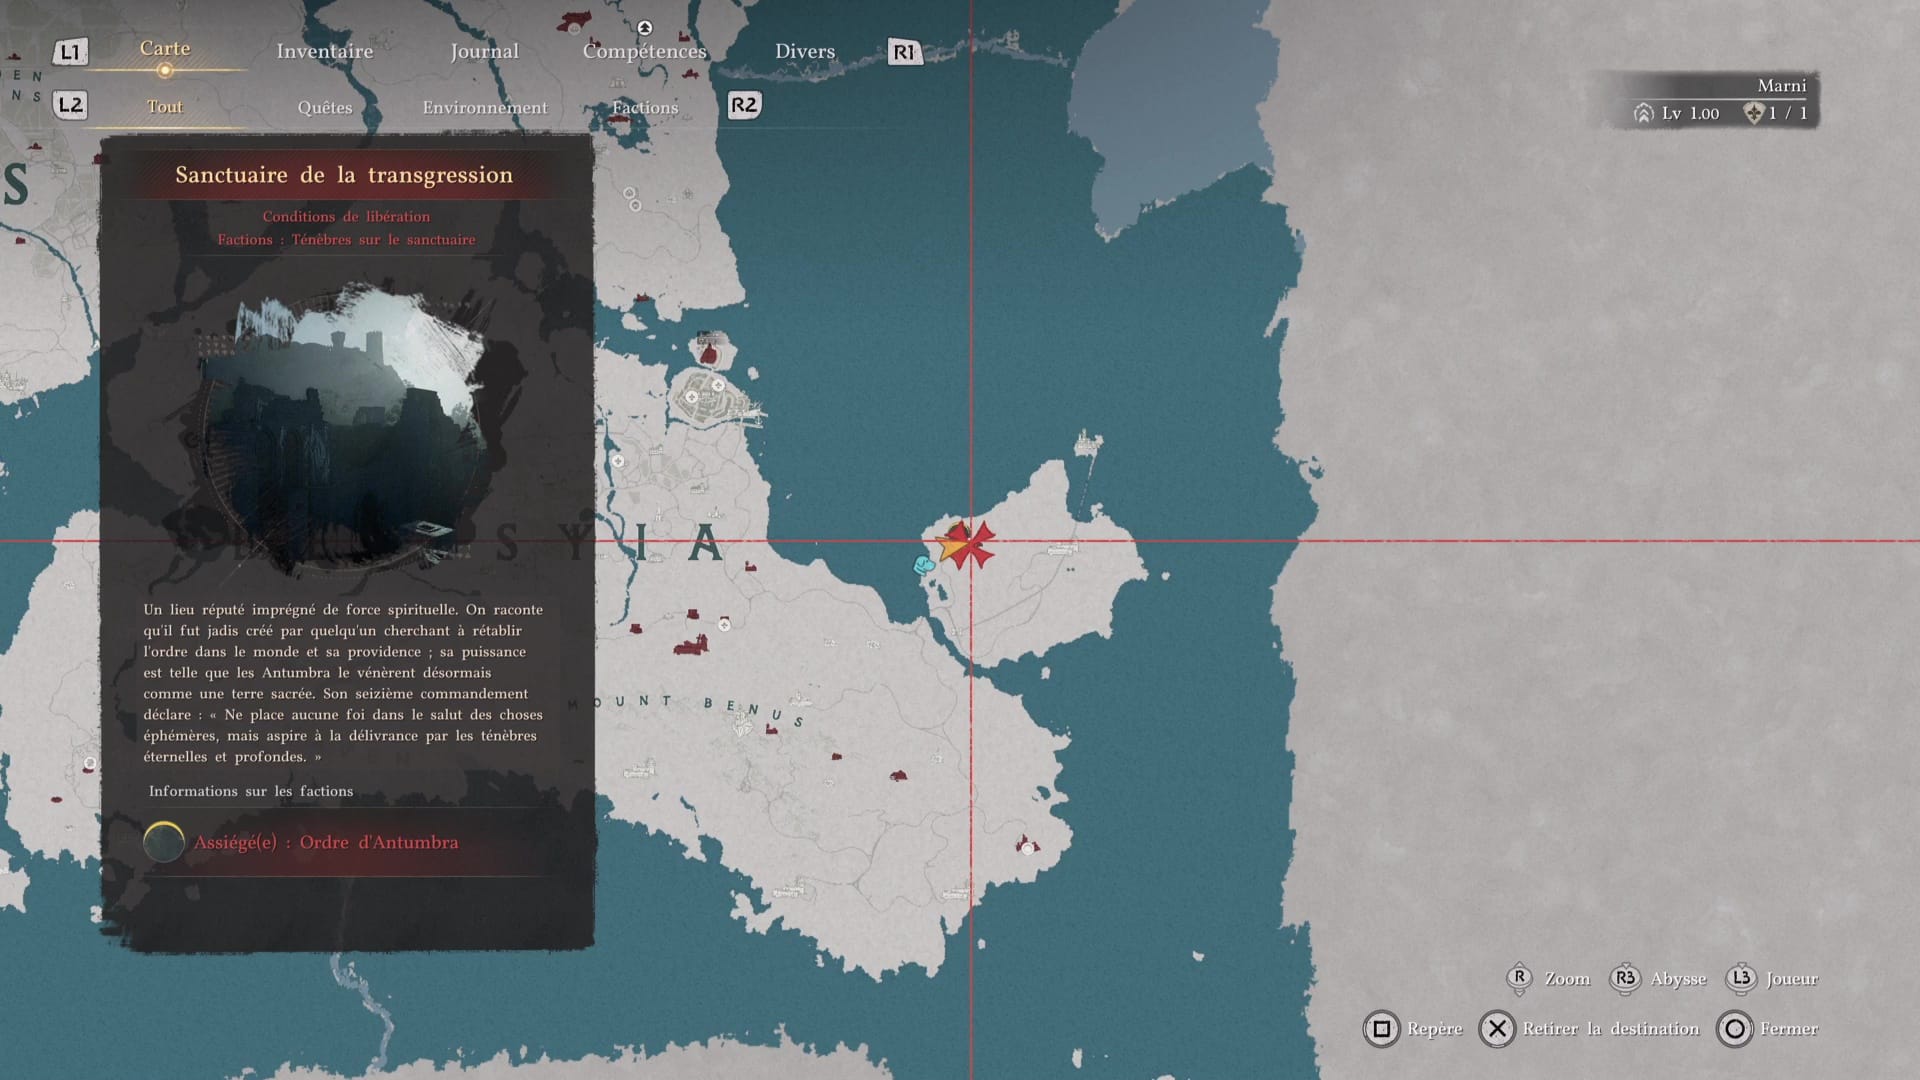Filter map by Factions
This screenshot has height=1080, width=1920.
pyautogui.click(x=644, y=107)
